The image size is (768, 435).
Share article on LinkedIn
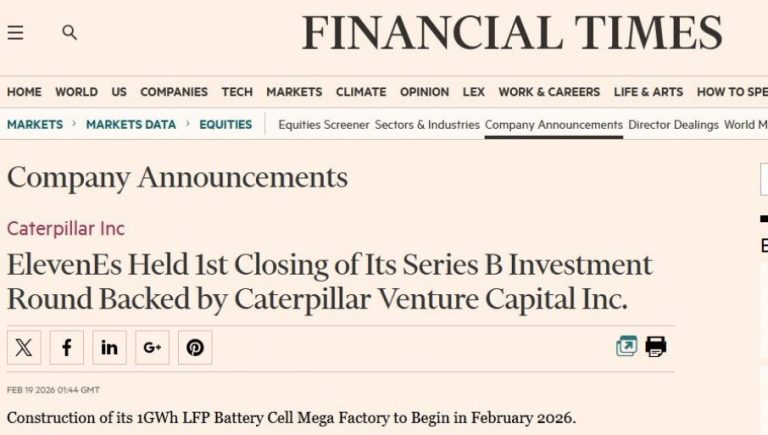tap(109, 347)
